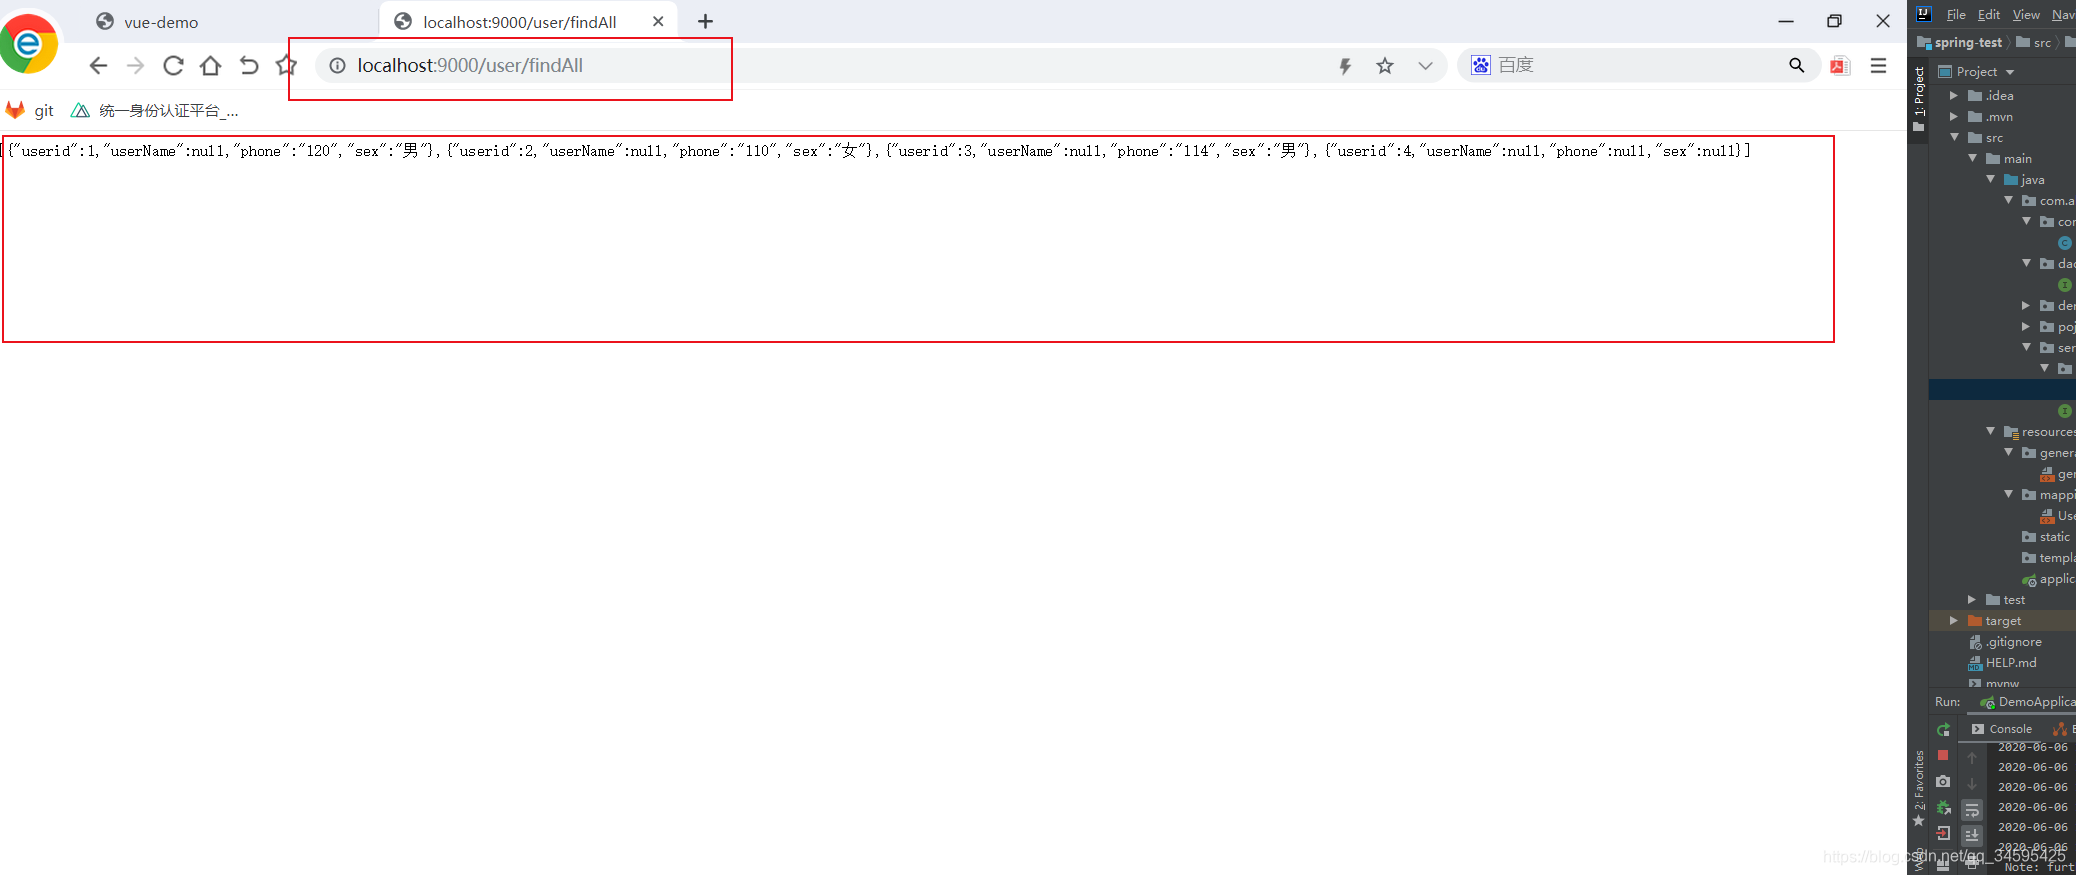Screen dimensions: 2076x875
Task: Open the Console tab in Run panel
Action: pyautogui.click(x=2001, y=729)
